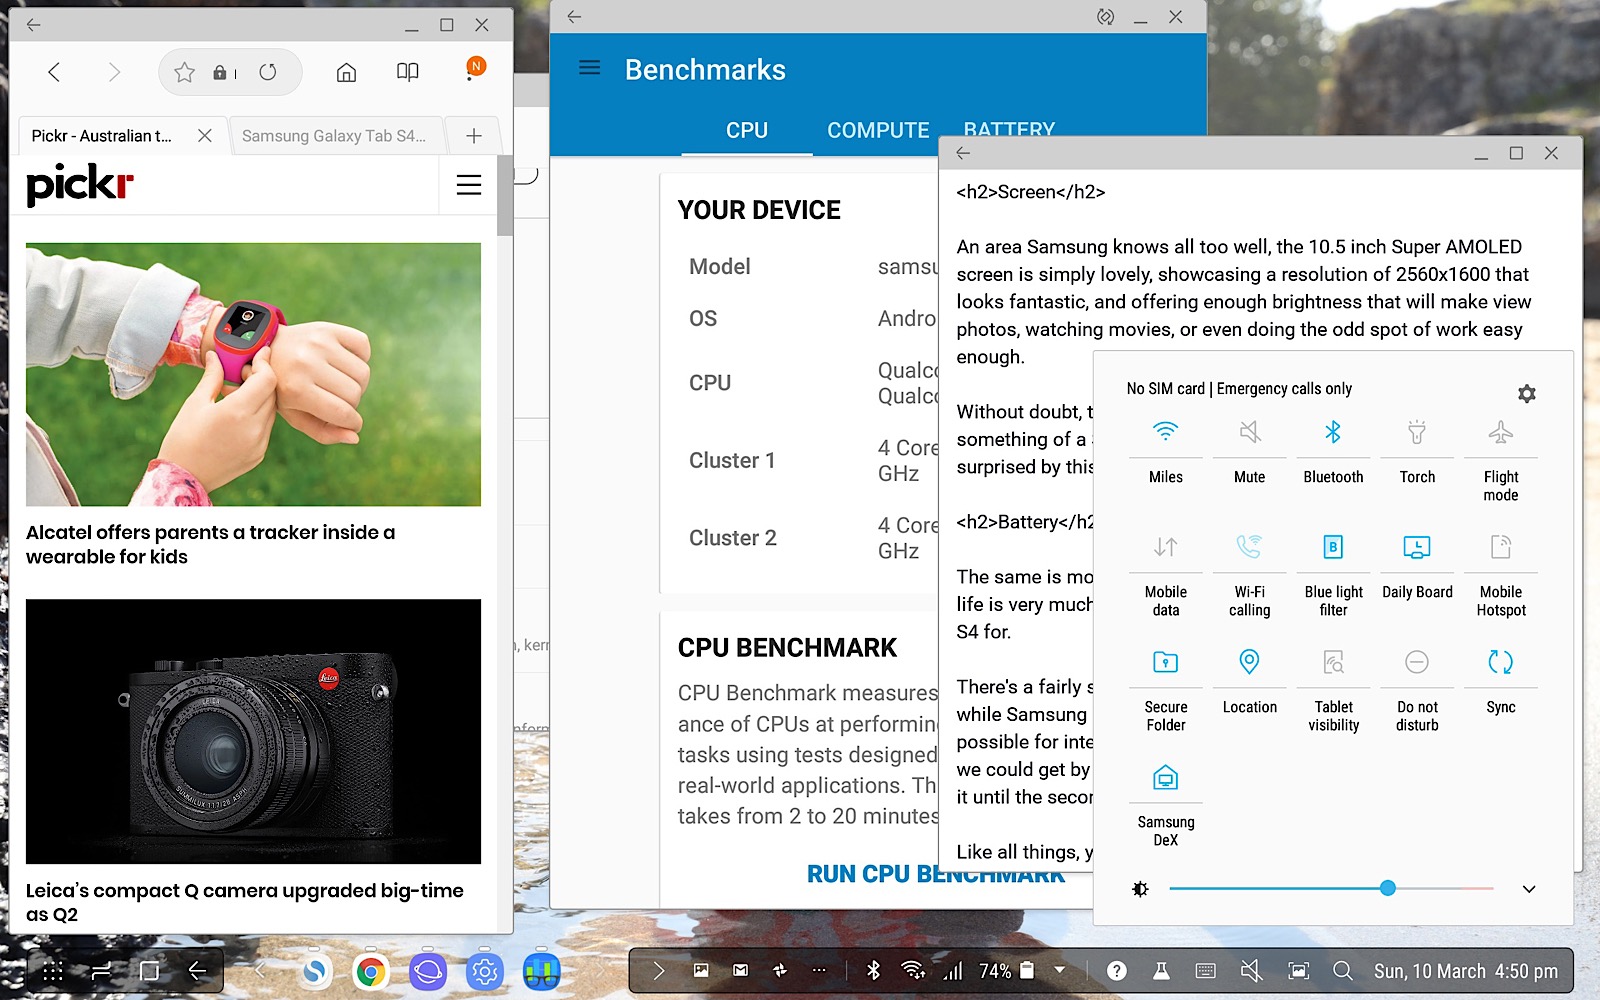1600x1000 pixels.
Task: Open quick panel settings gear
Action: pos(1526,394)
